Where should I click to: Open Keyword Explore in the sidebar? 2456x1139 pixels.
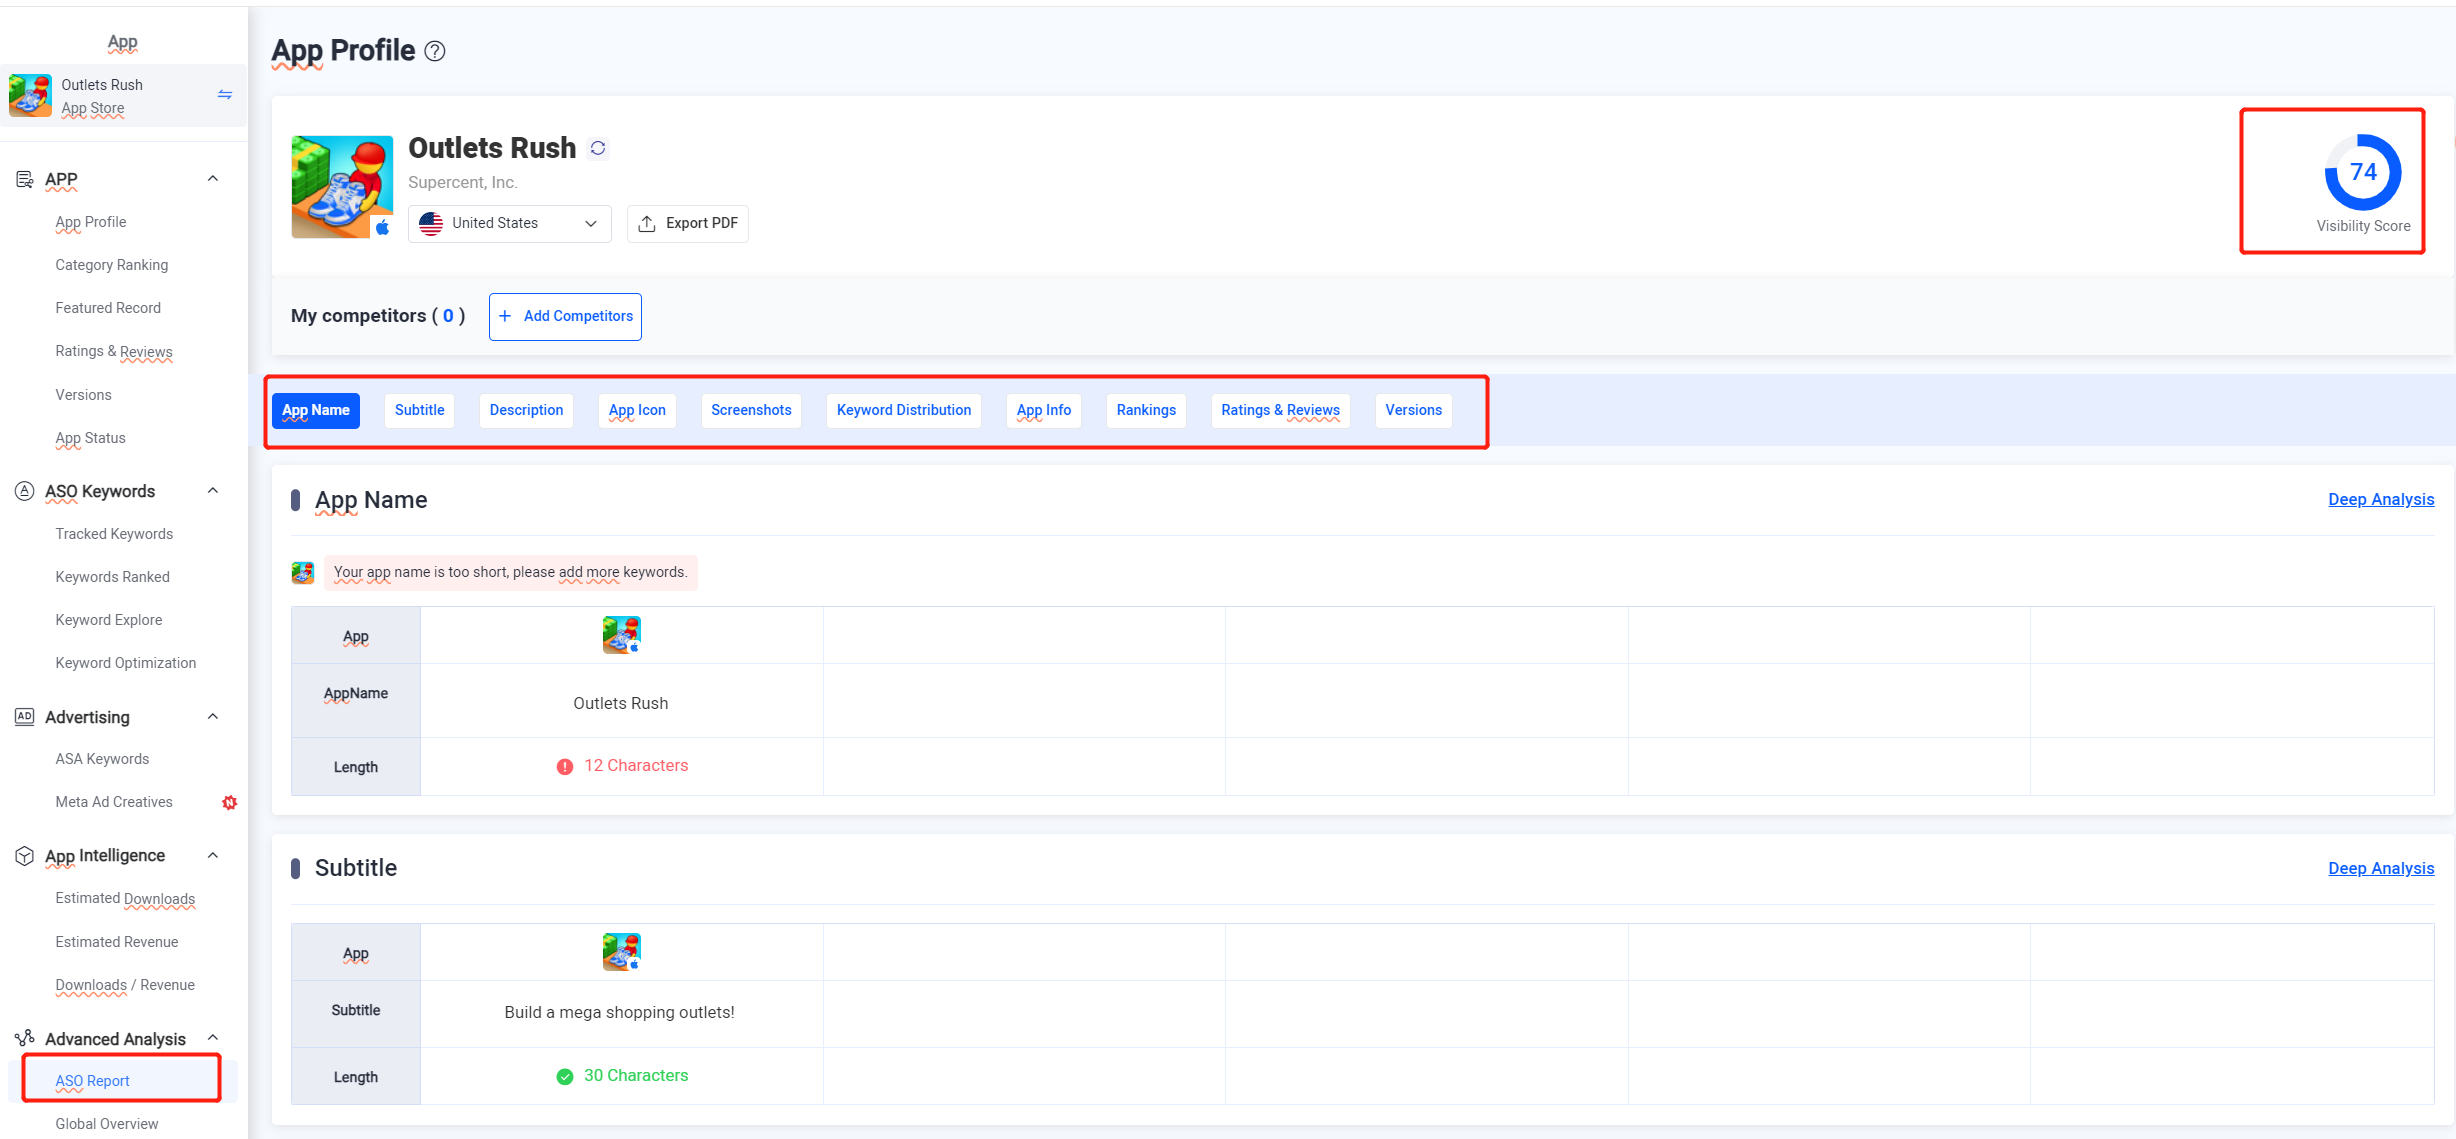(109, 620)
